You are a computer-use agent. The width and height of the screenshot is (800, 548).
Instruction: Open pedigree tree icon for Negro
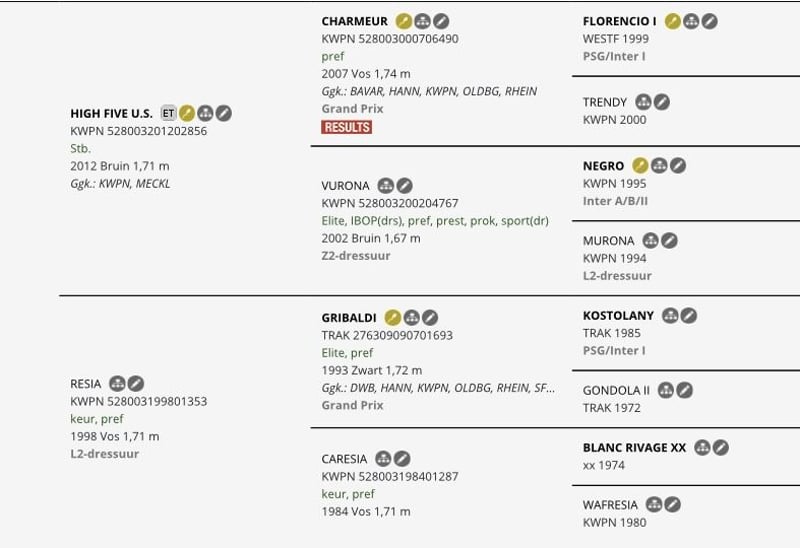click(x=659, y=166)
